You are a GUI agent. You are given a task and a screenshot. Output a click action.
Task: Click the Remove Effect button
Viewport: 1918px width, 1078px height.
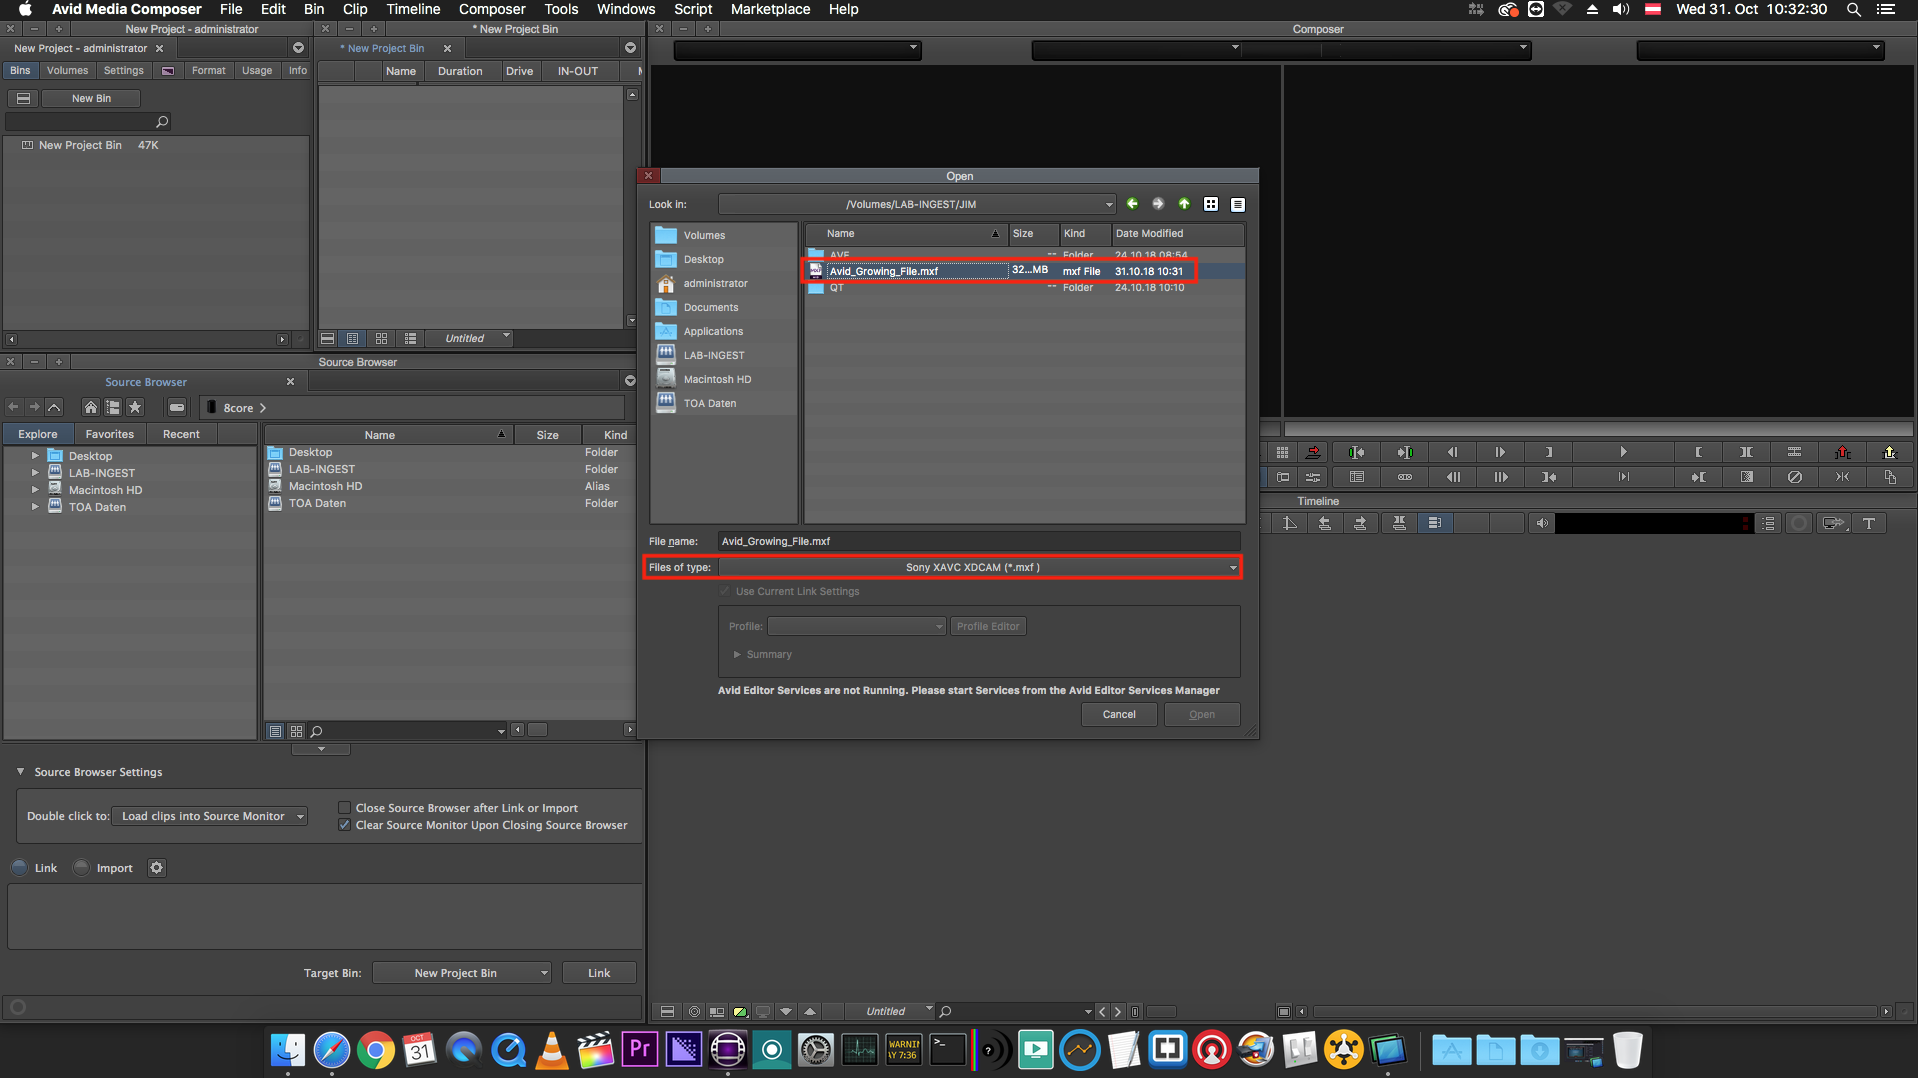click(1794, 477)
